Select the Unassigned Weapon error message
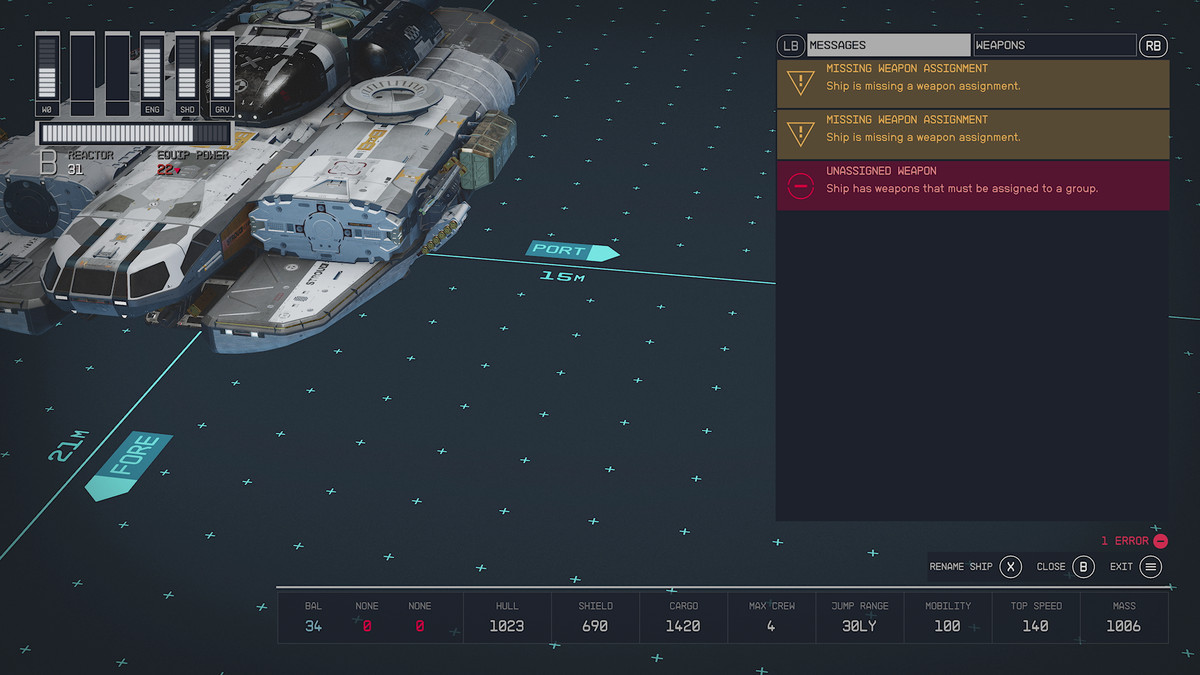Viewport: 1200px width, 675px height. pyautogui.click(x=972, y=185)
